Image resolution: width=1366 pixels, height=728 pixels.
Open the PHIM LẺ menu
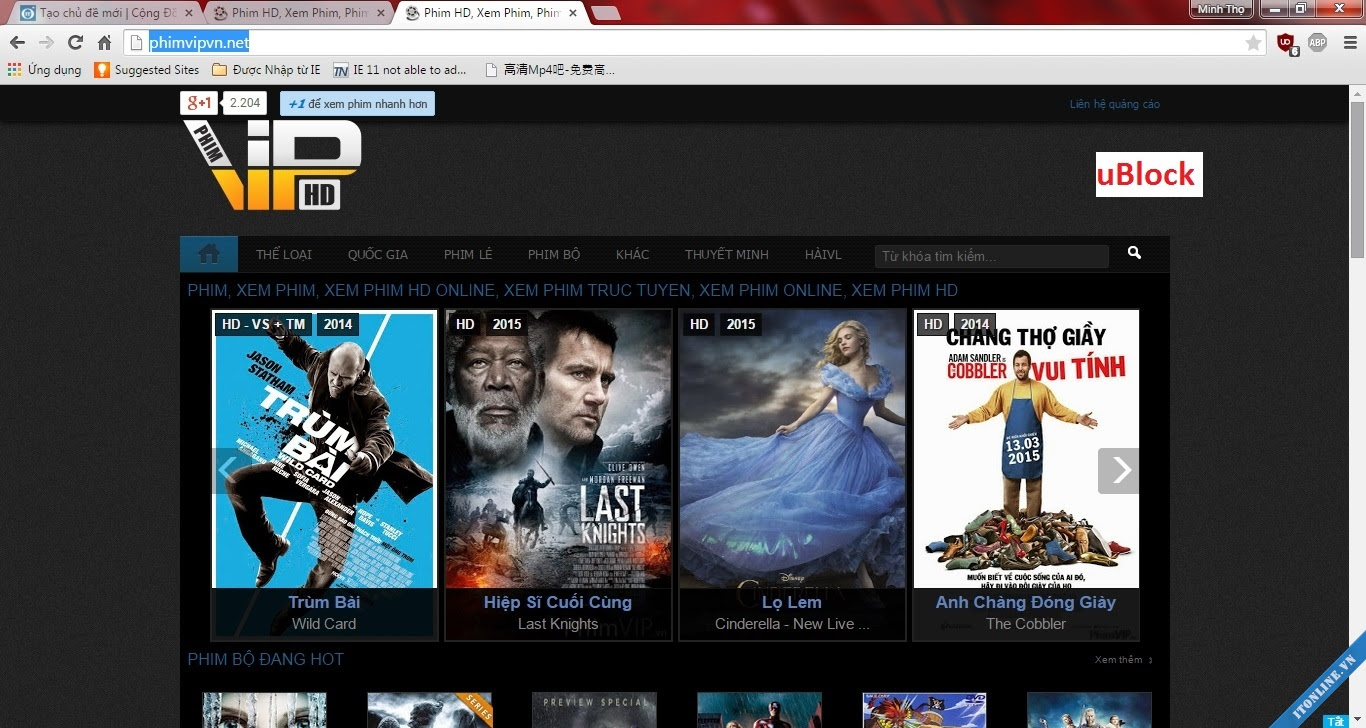pos(468,255)
